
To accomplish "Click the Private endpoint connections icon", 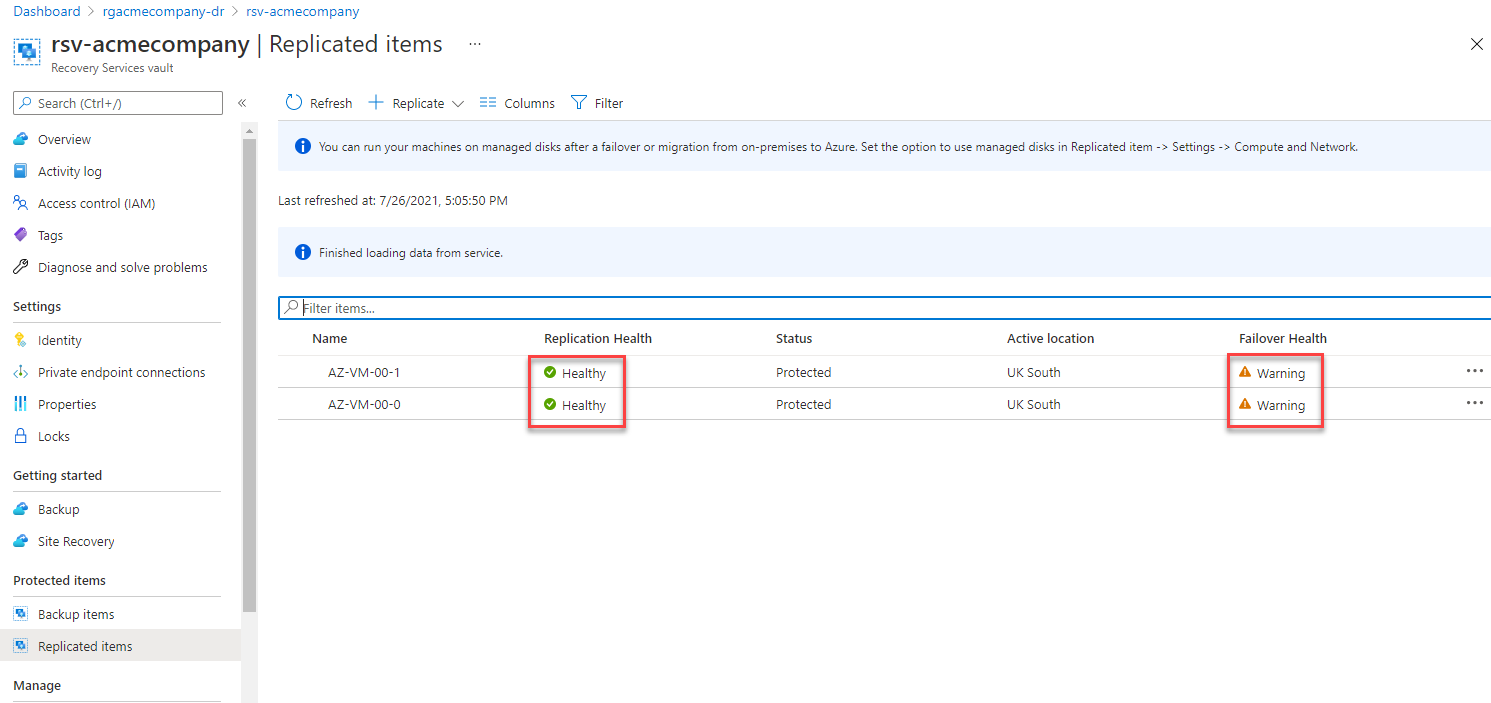I will [x=20, y=372].
